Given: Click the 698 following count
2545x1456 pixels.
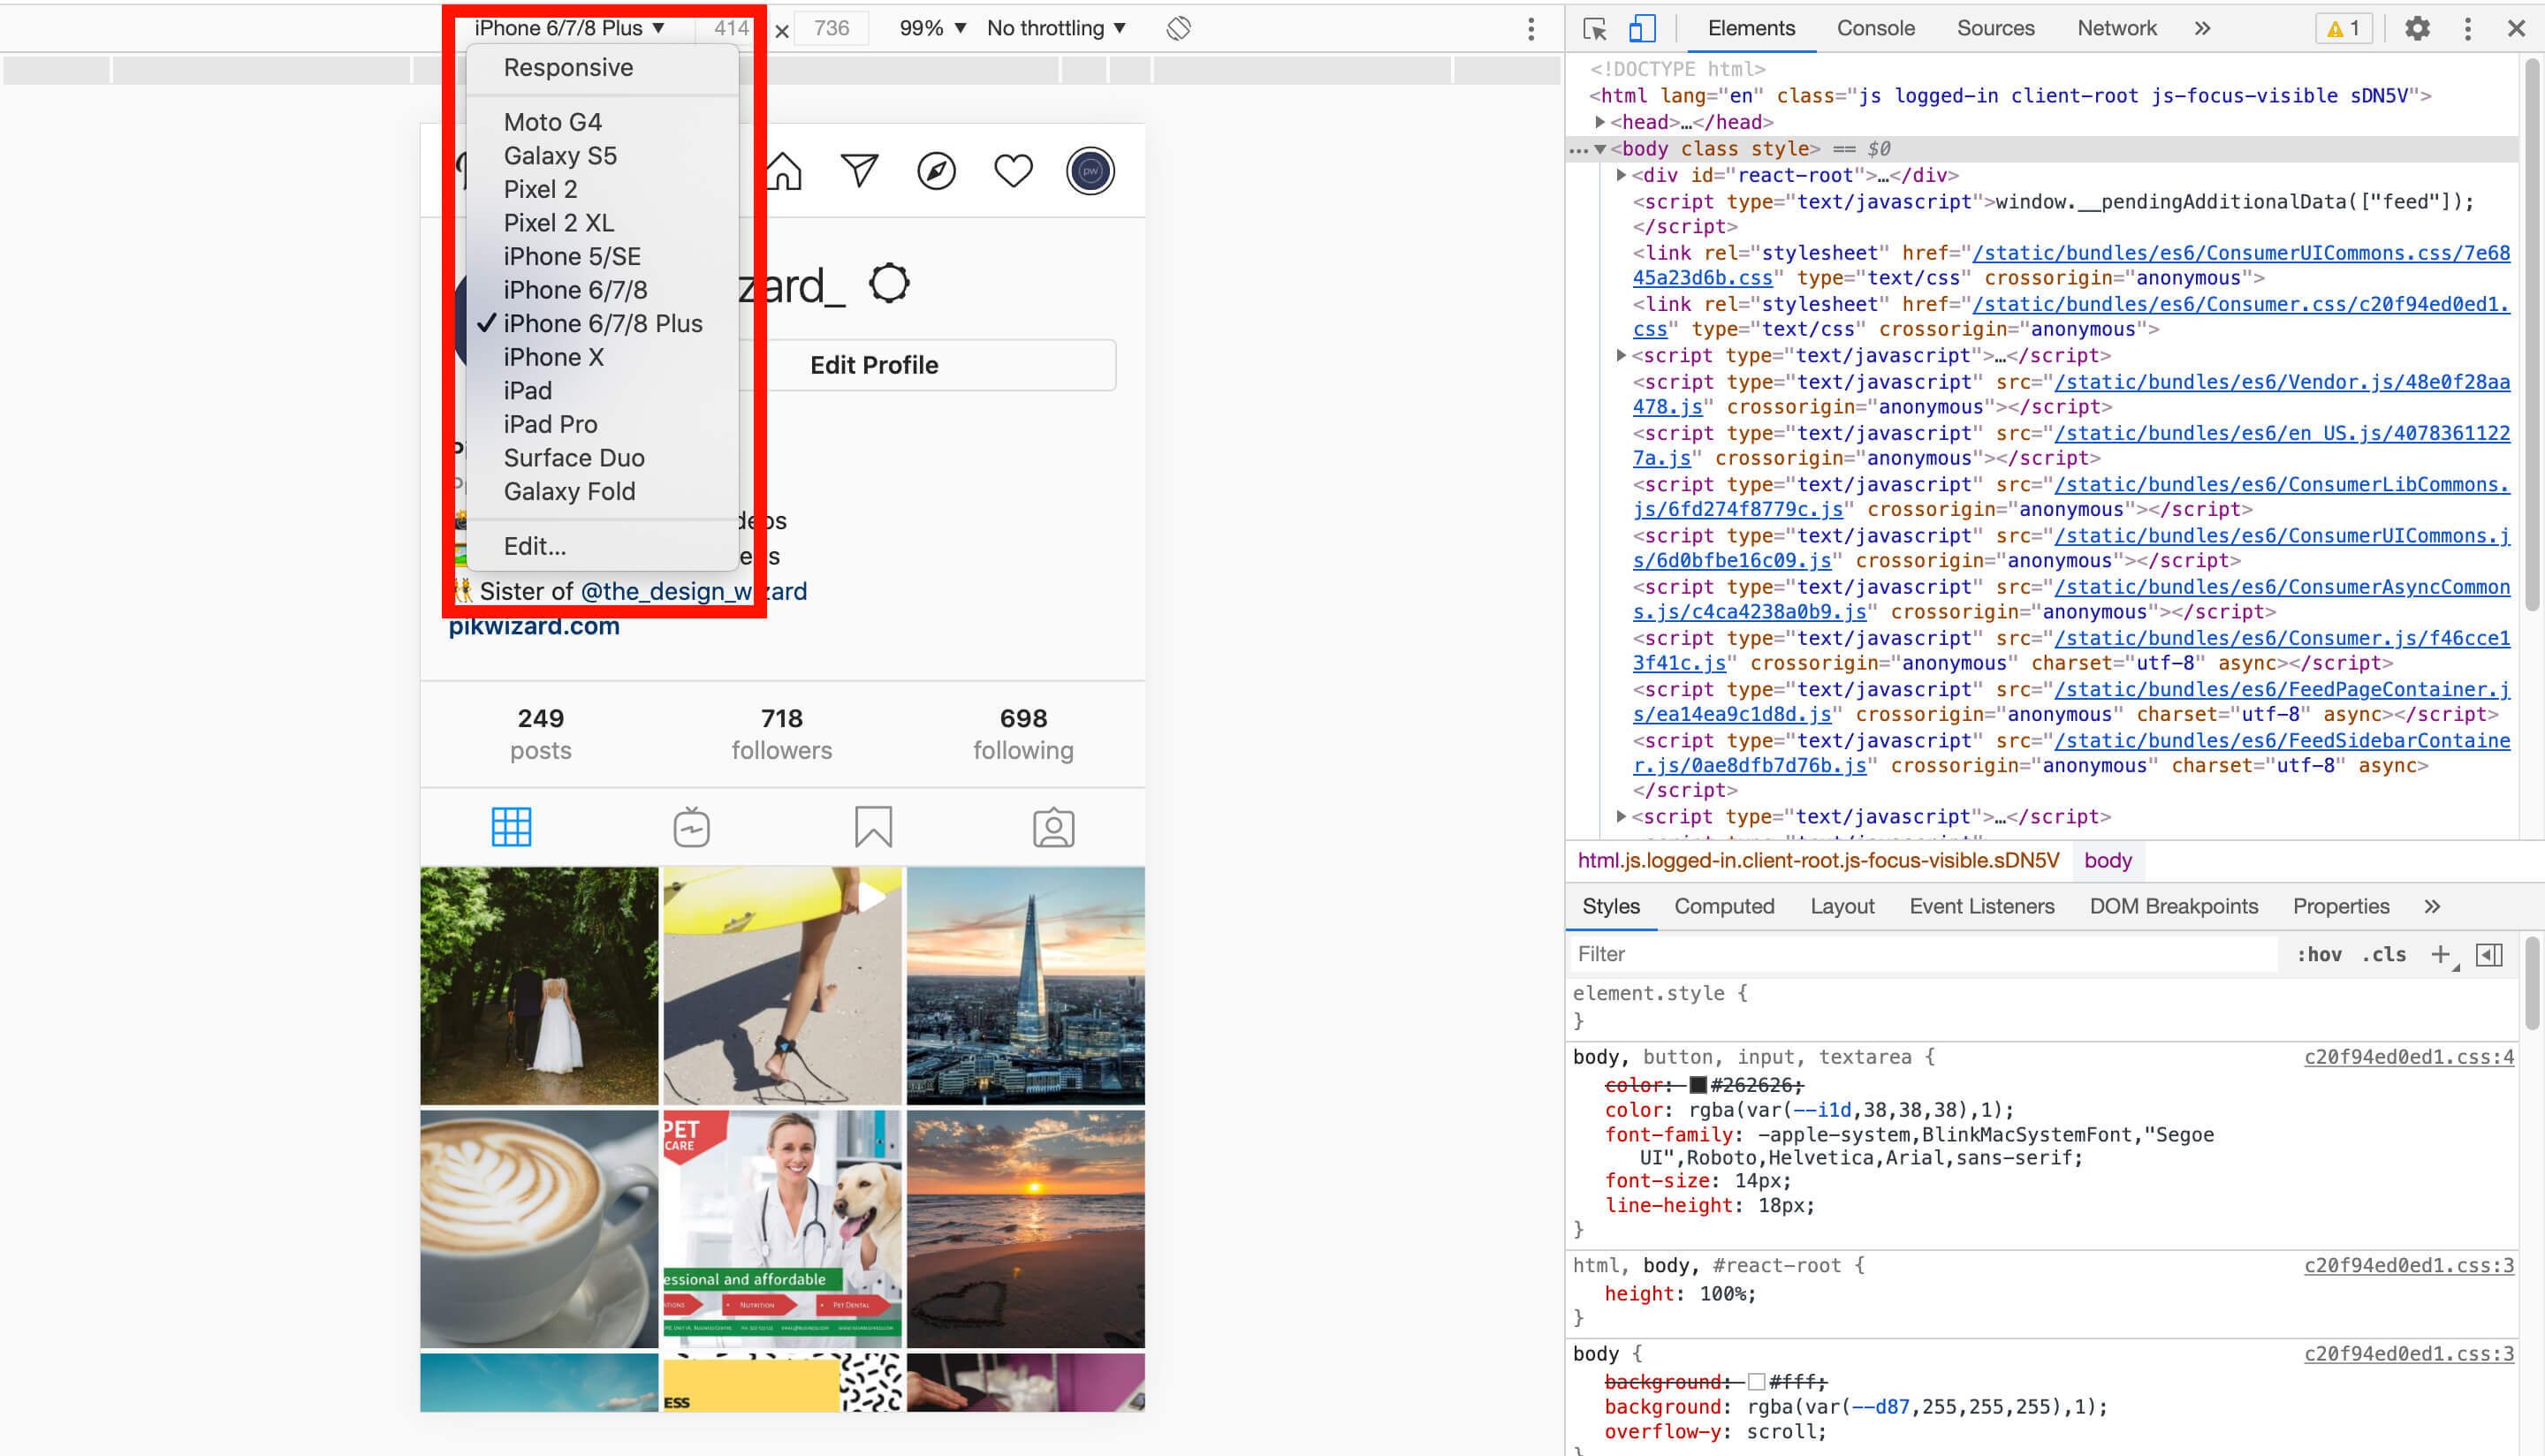Looking at the screenshot, I should [1023, 734].
